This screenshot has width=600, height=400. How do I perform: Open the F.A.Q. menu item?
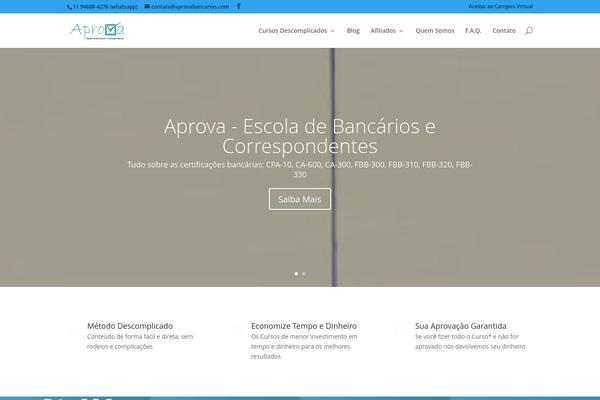pyautogui.click(x=473, y=31)
